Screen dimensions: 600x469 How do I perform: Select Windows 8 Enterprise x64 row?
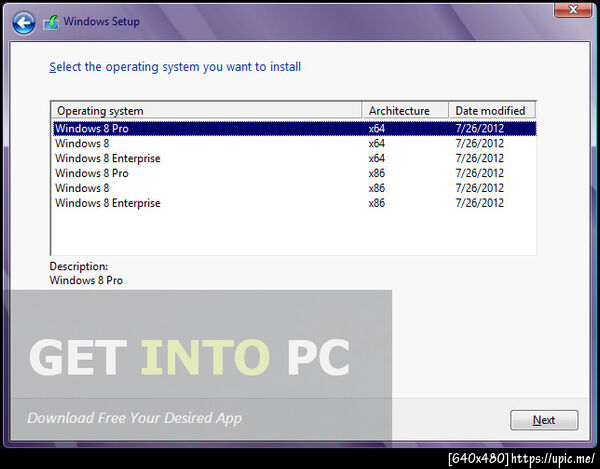tap(295, 158)
